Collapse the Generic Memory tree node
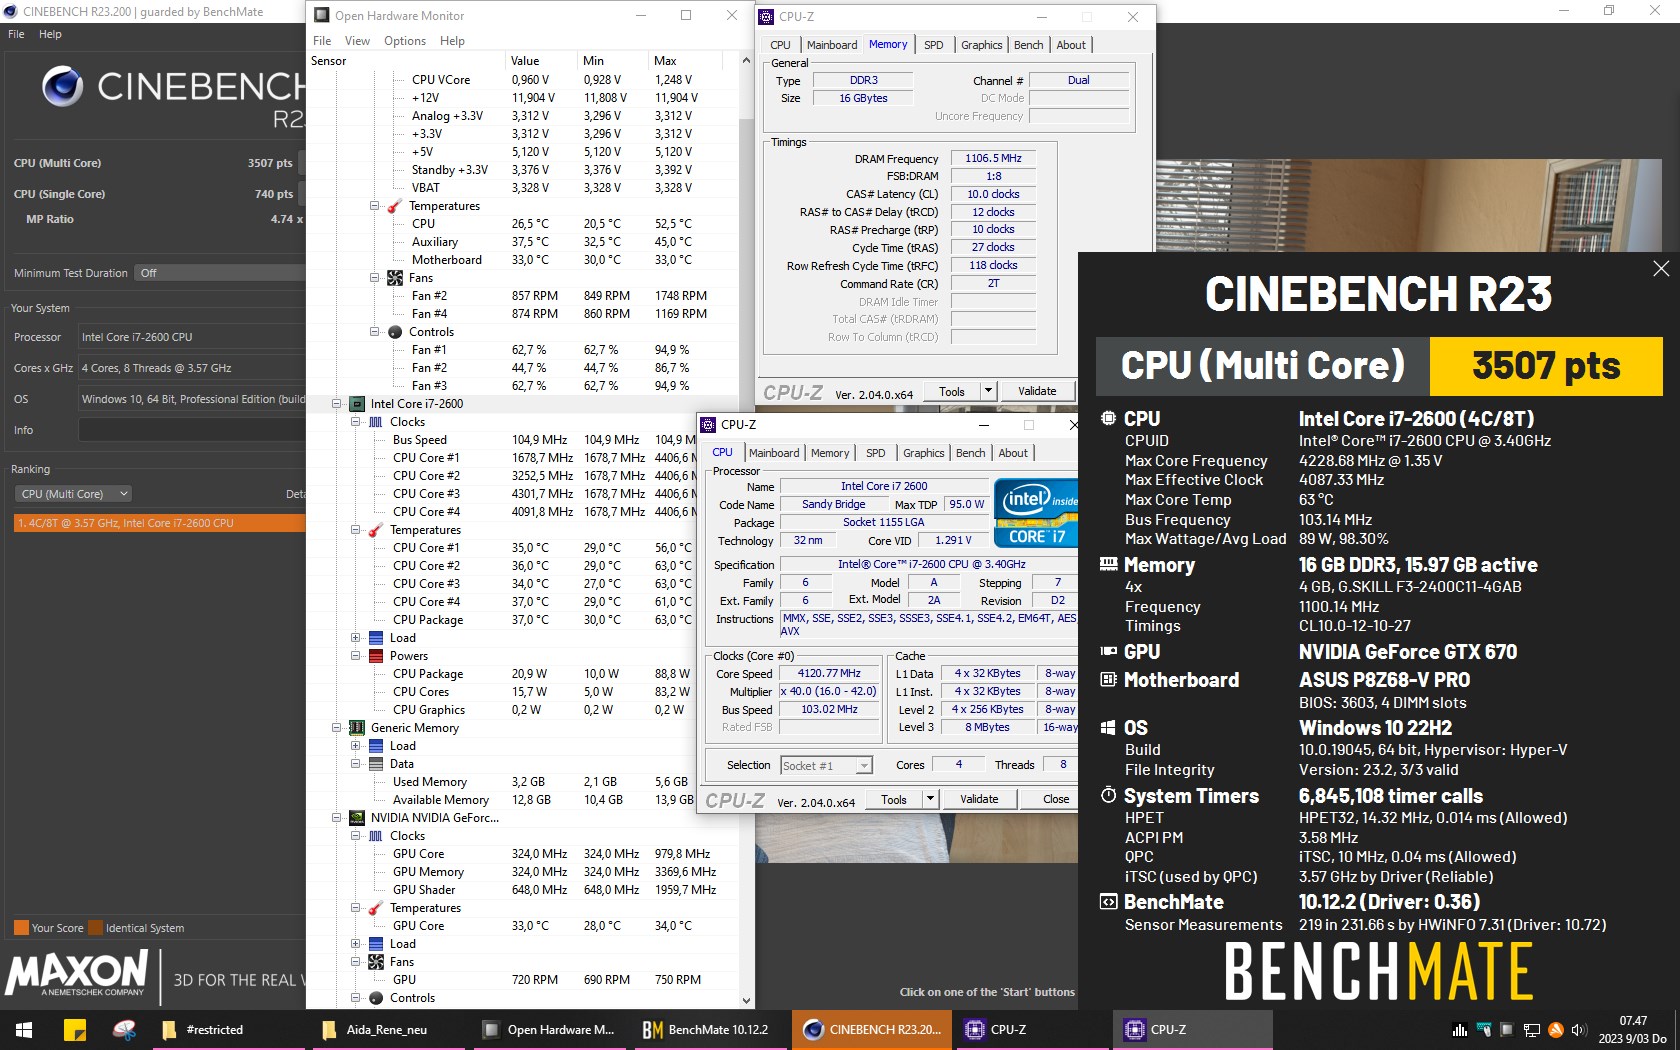Viewport: 1680px width, 1050px height. [337, 728]
